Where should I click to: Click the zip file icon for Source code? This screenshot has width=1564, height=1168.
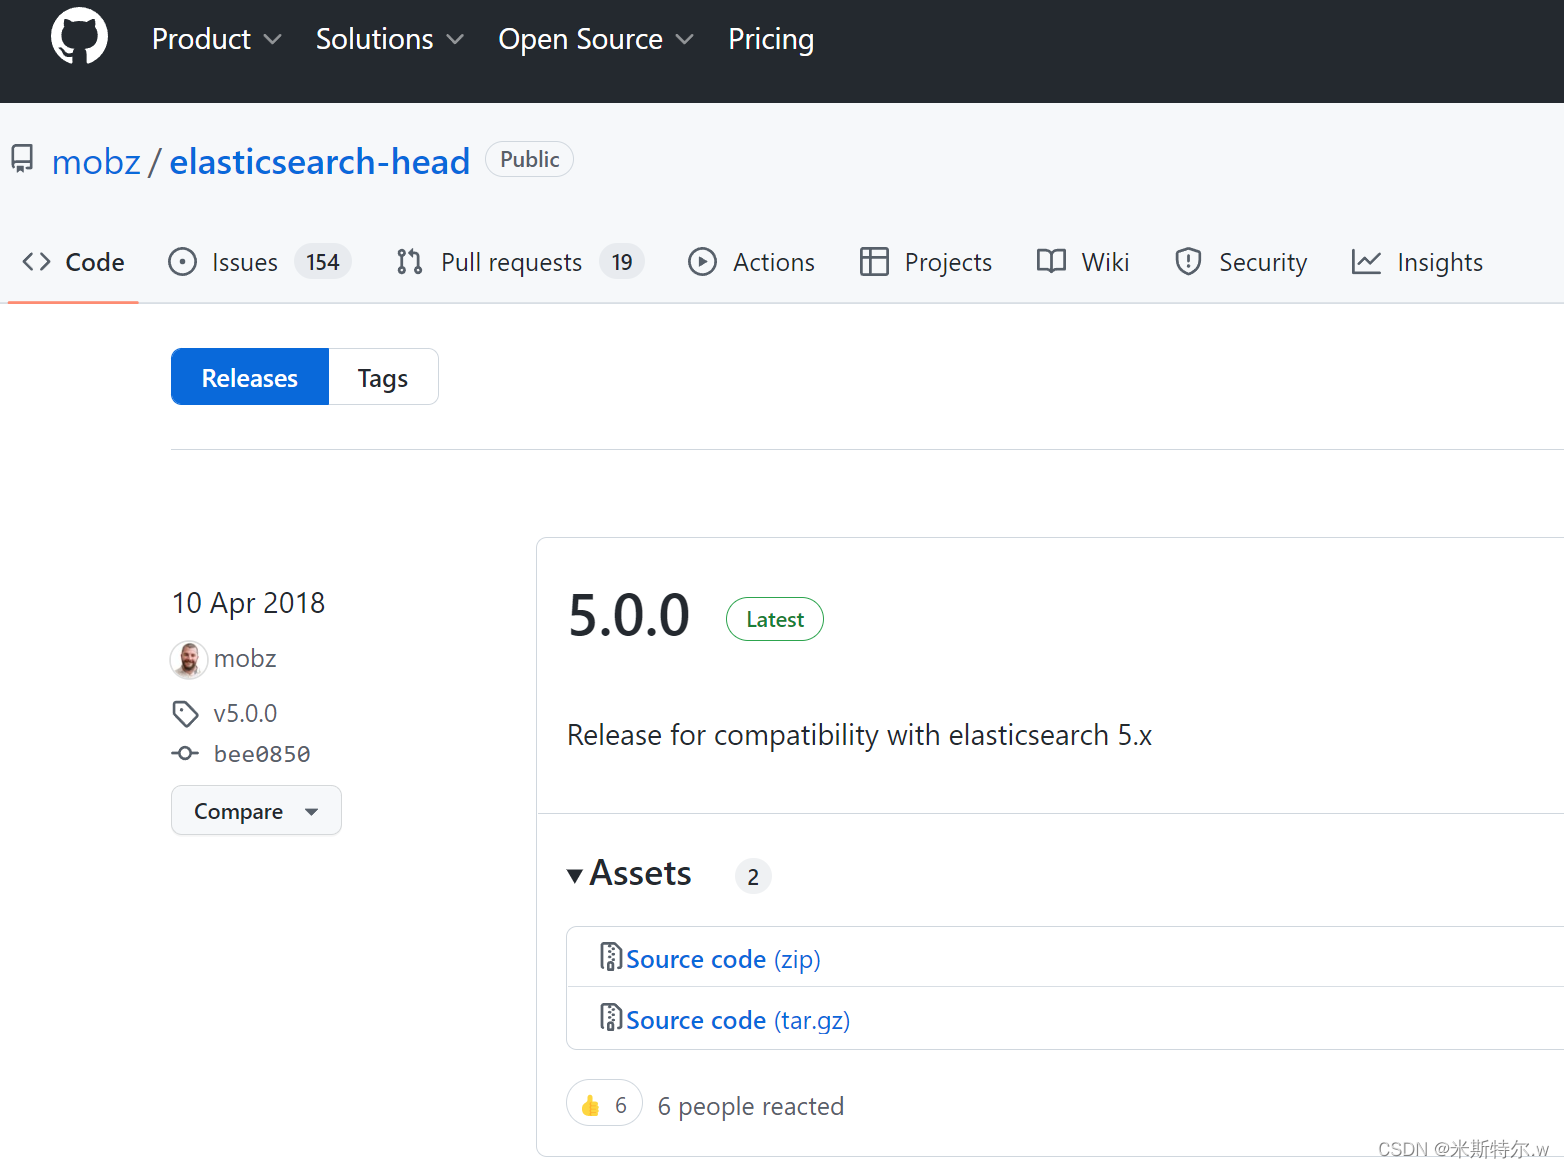pos(611,957)
